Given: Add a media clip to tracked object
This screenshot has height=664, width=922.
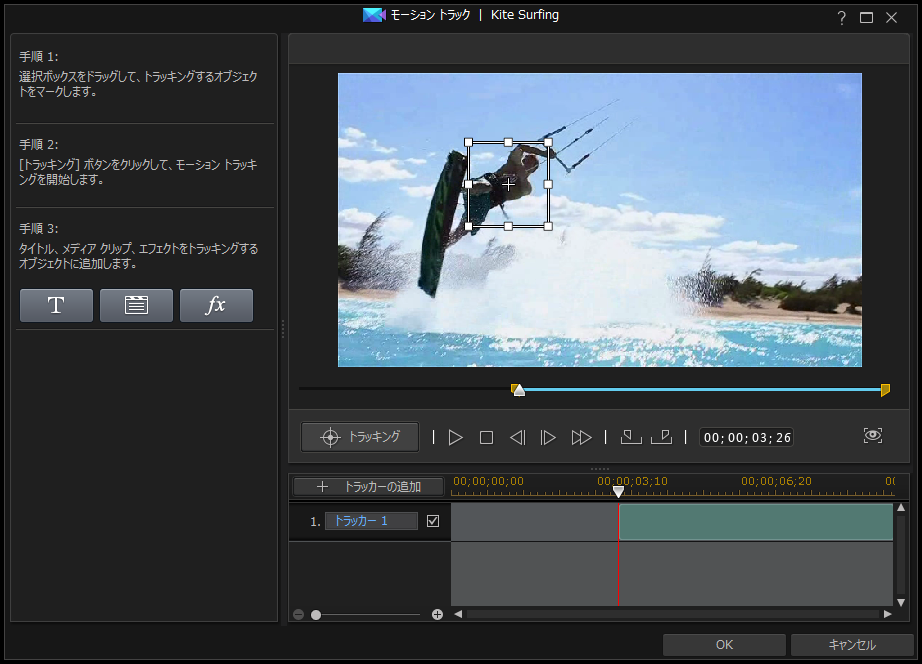Looking at the screenshot, I should click(x=136, y=306).
